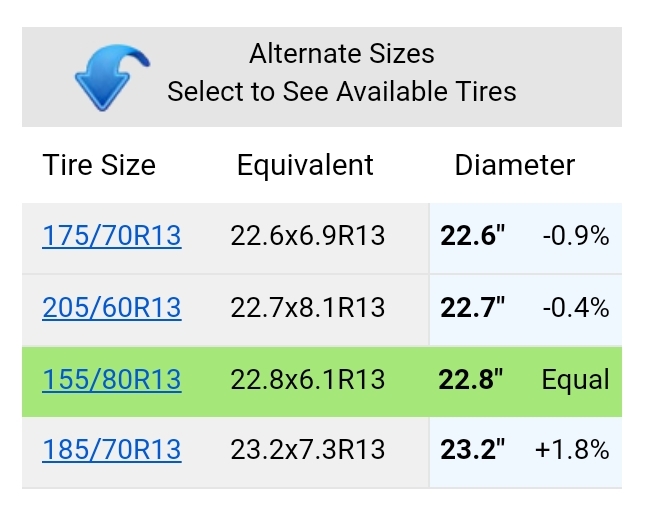Open the 185/70R13 tire size link
Viewport: 648px width, 514px height.
[x=112, y=450]
